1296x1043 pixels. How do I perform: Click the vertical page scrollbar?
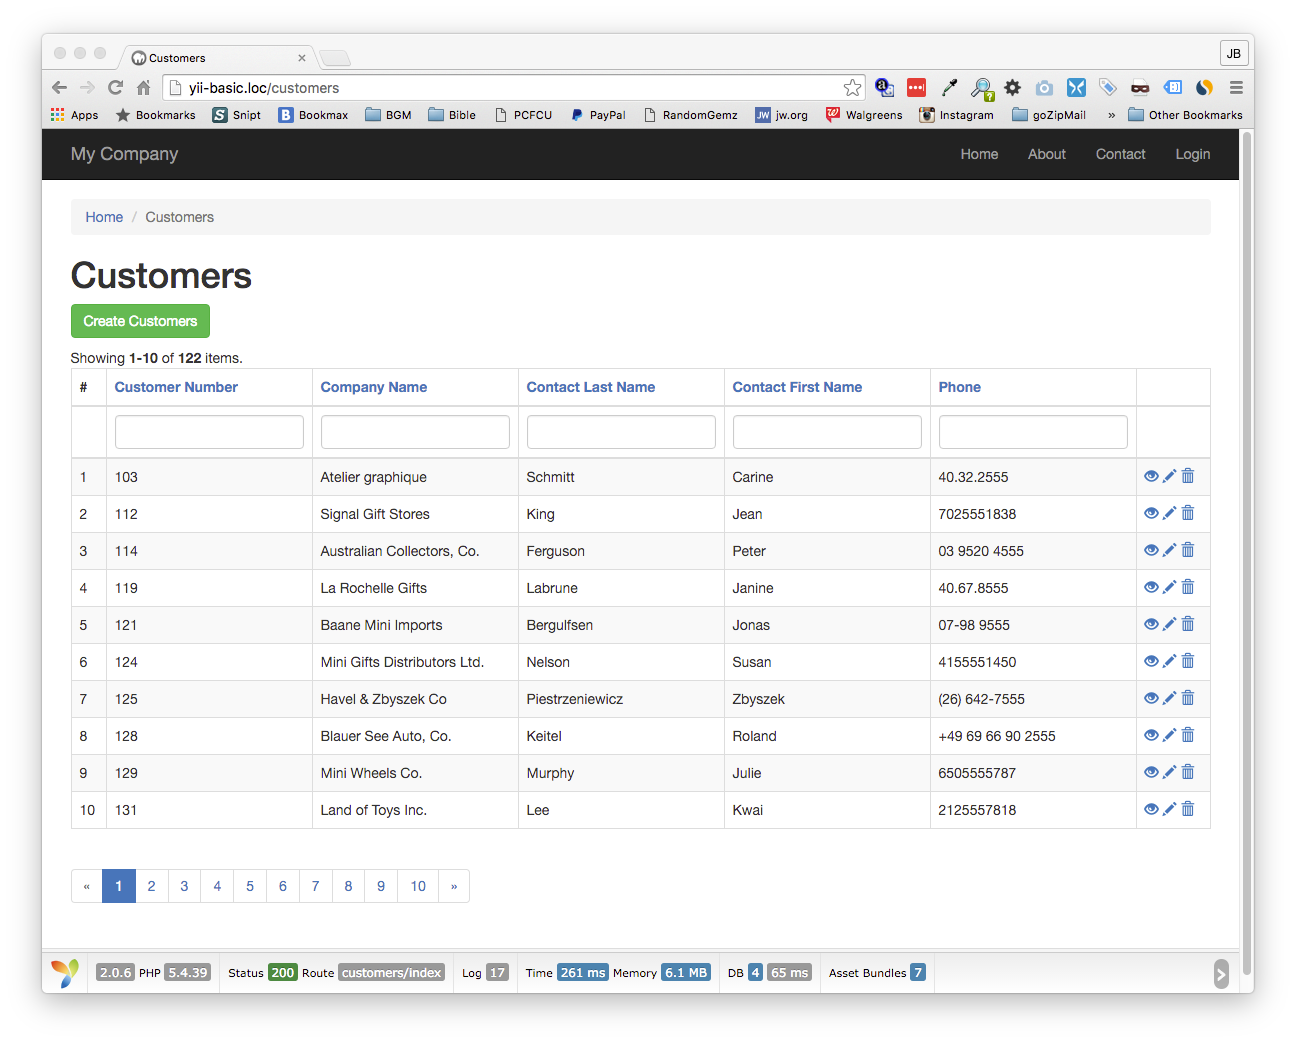[1246, 554]
